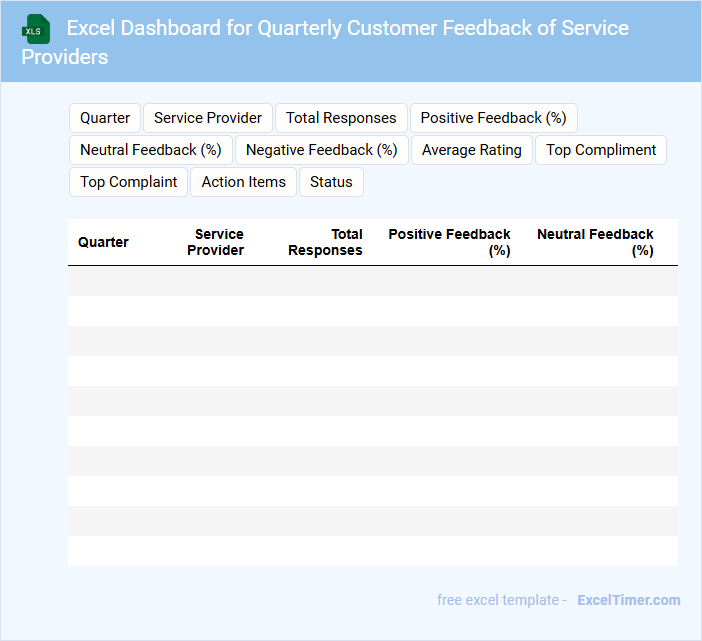702x641 pixels.
Task: Select the Quarter tag button
Action: click(105, 118)
